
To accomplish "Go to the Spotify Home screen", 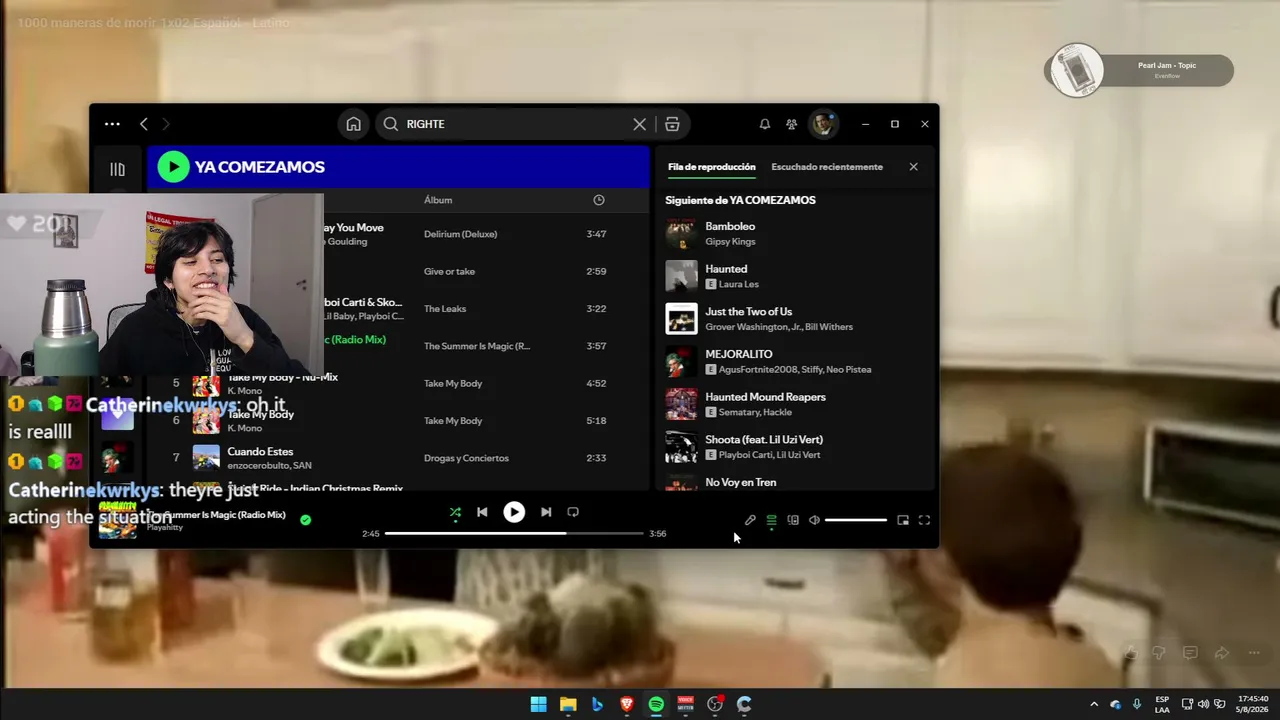I will 353,124.
